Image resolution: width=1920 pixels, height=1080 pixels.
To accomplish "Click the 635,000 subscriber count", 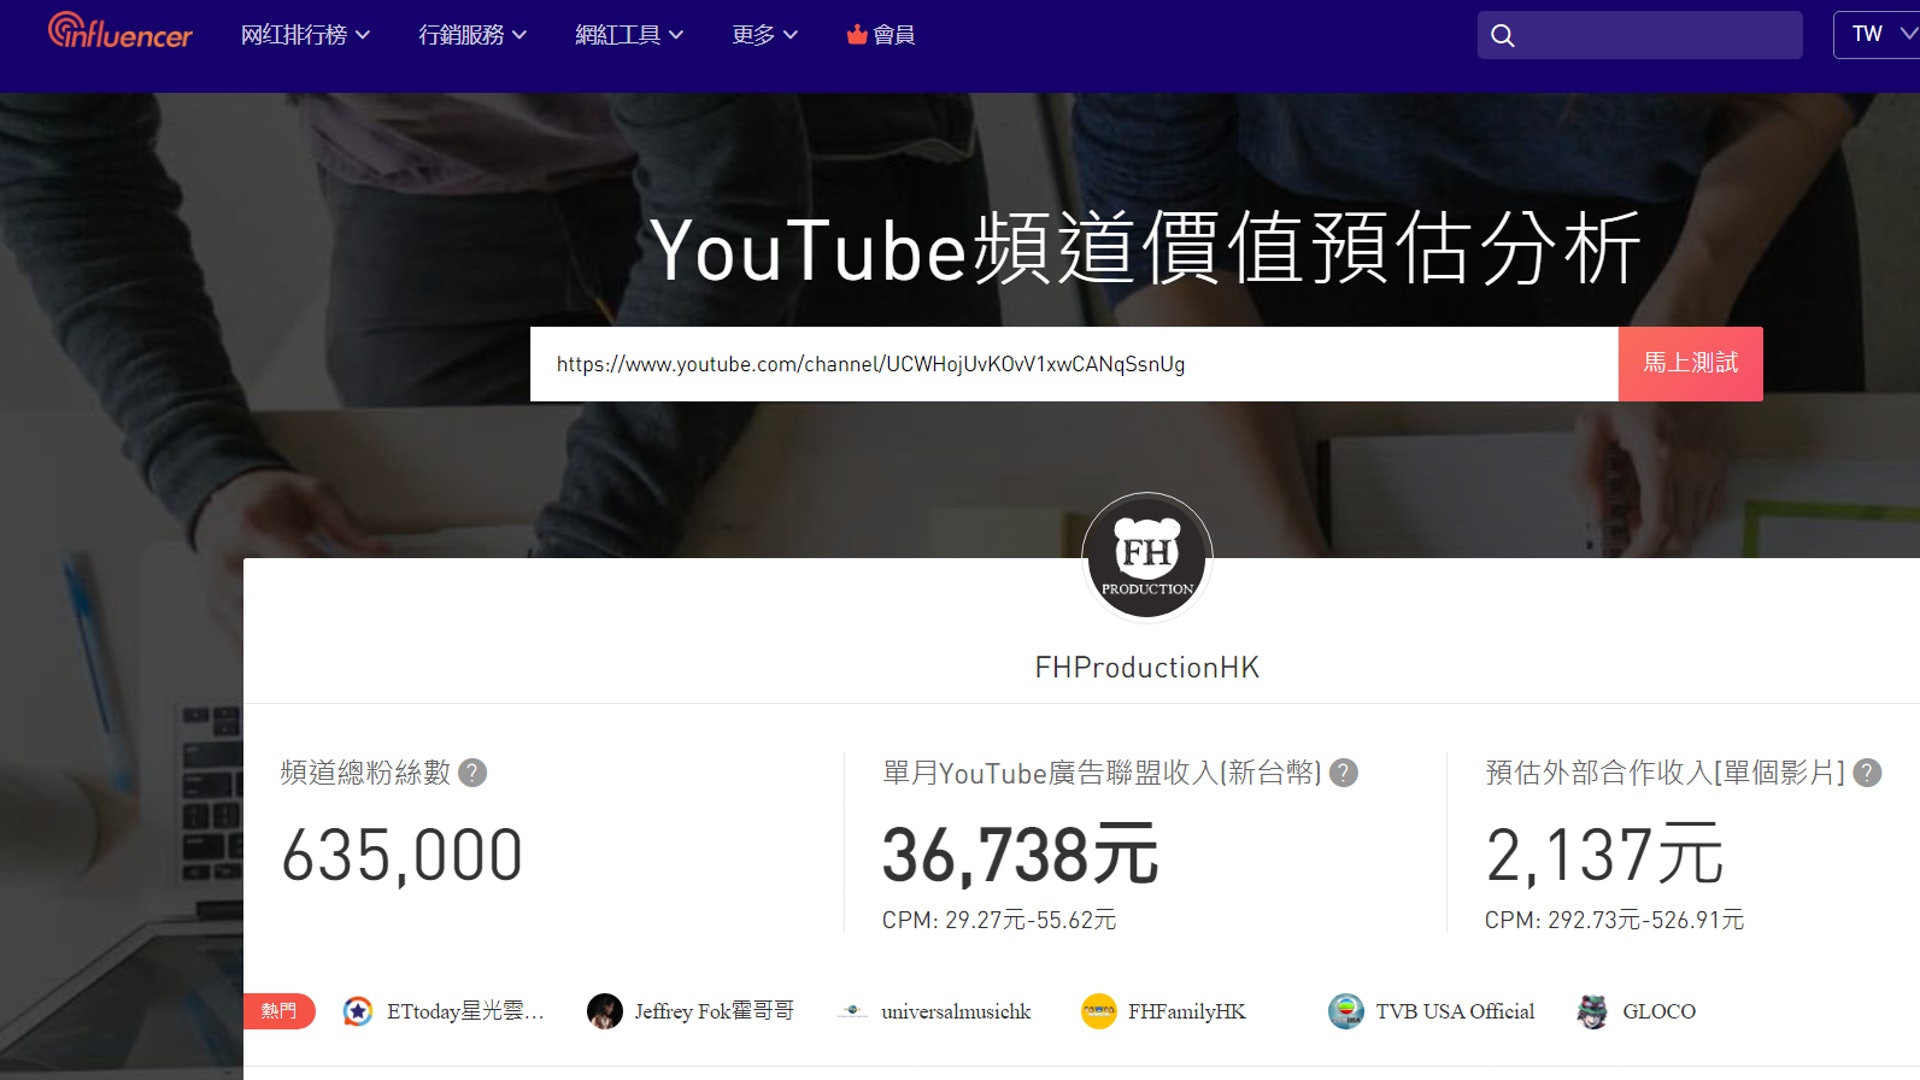I will (x=402, y=856).
